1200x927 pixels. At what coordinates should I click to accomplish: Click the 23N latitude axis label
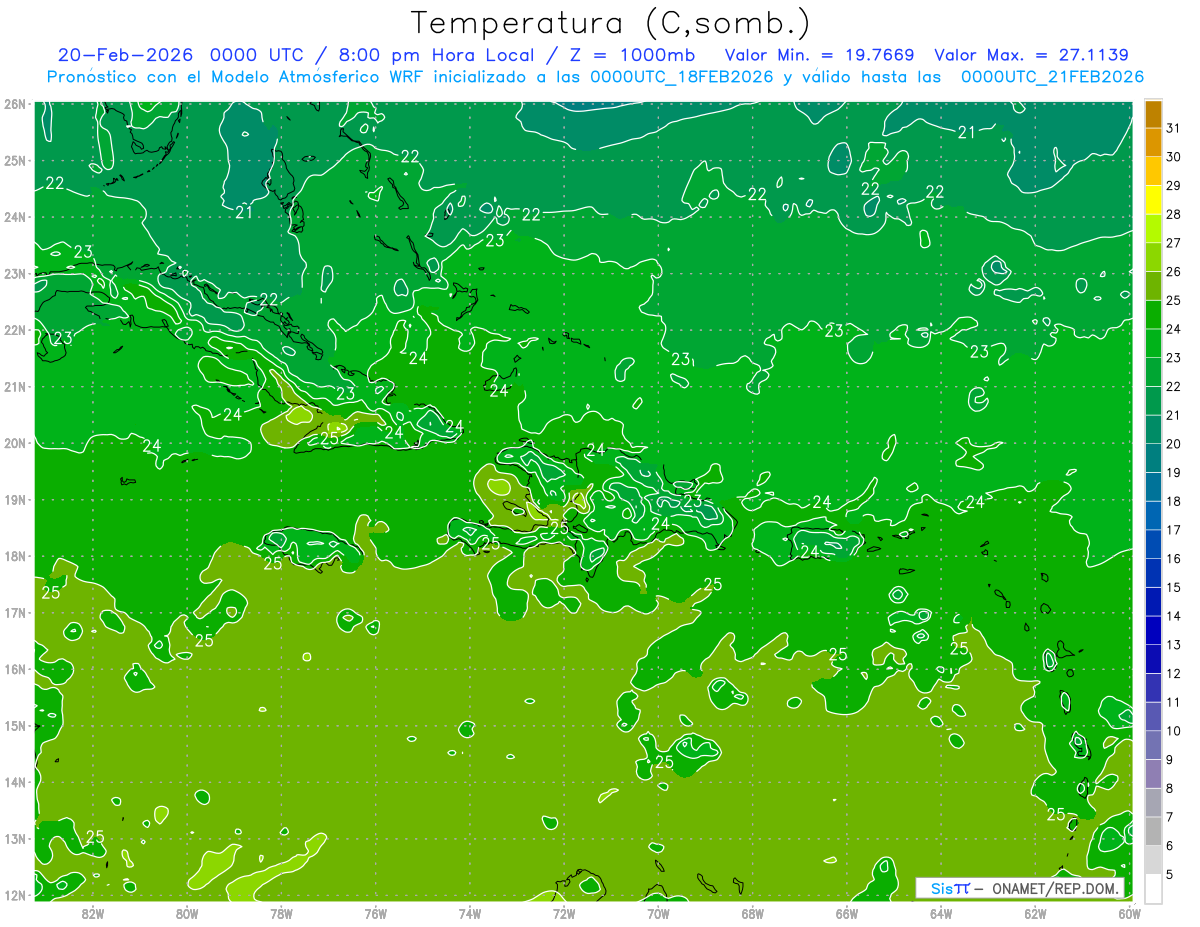click(x=15, y=273)
